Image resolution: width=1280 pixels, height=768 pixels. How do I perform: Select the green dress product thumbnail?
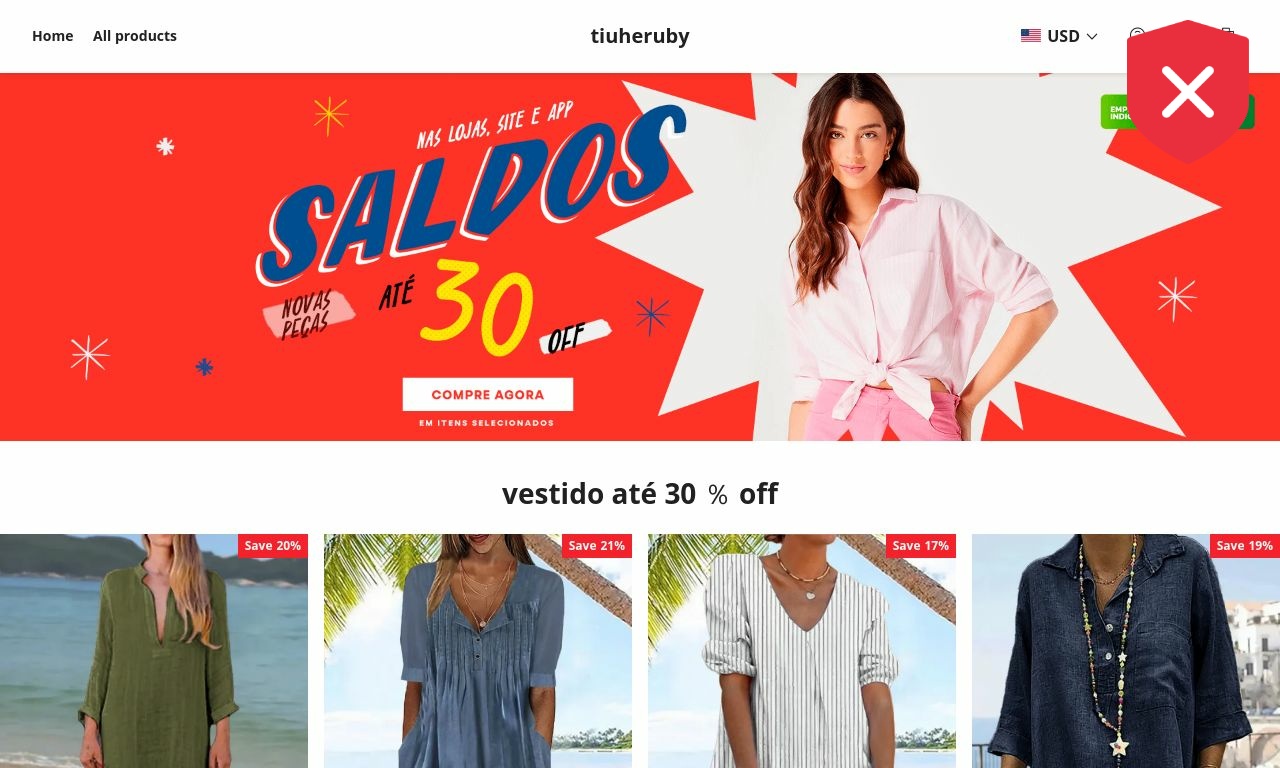pyautogui.click(x=154, y=651)
